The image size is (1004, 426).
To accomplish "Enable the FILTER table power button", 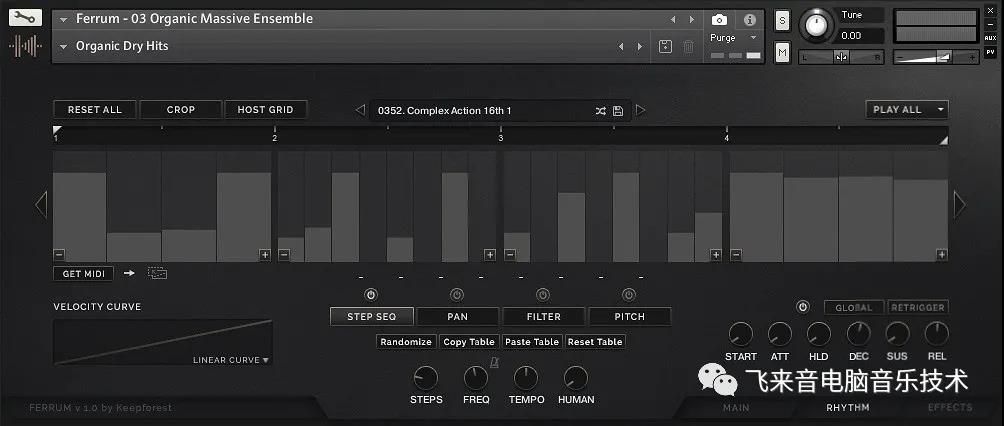I will coord(543,295).
